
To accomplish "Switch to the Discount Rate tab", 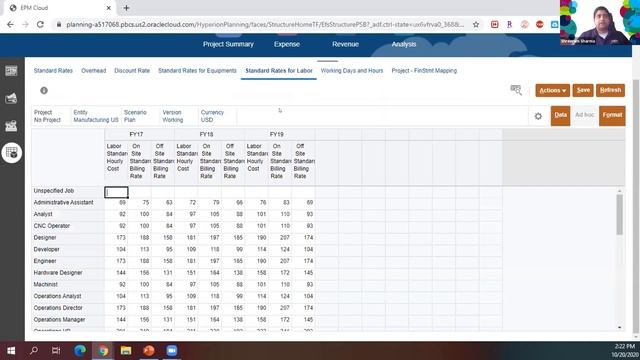I will 132,71.
